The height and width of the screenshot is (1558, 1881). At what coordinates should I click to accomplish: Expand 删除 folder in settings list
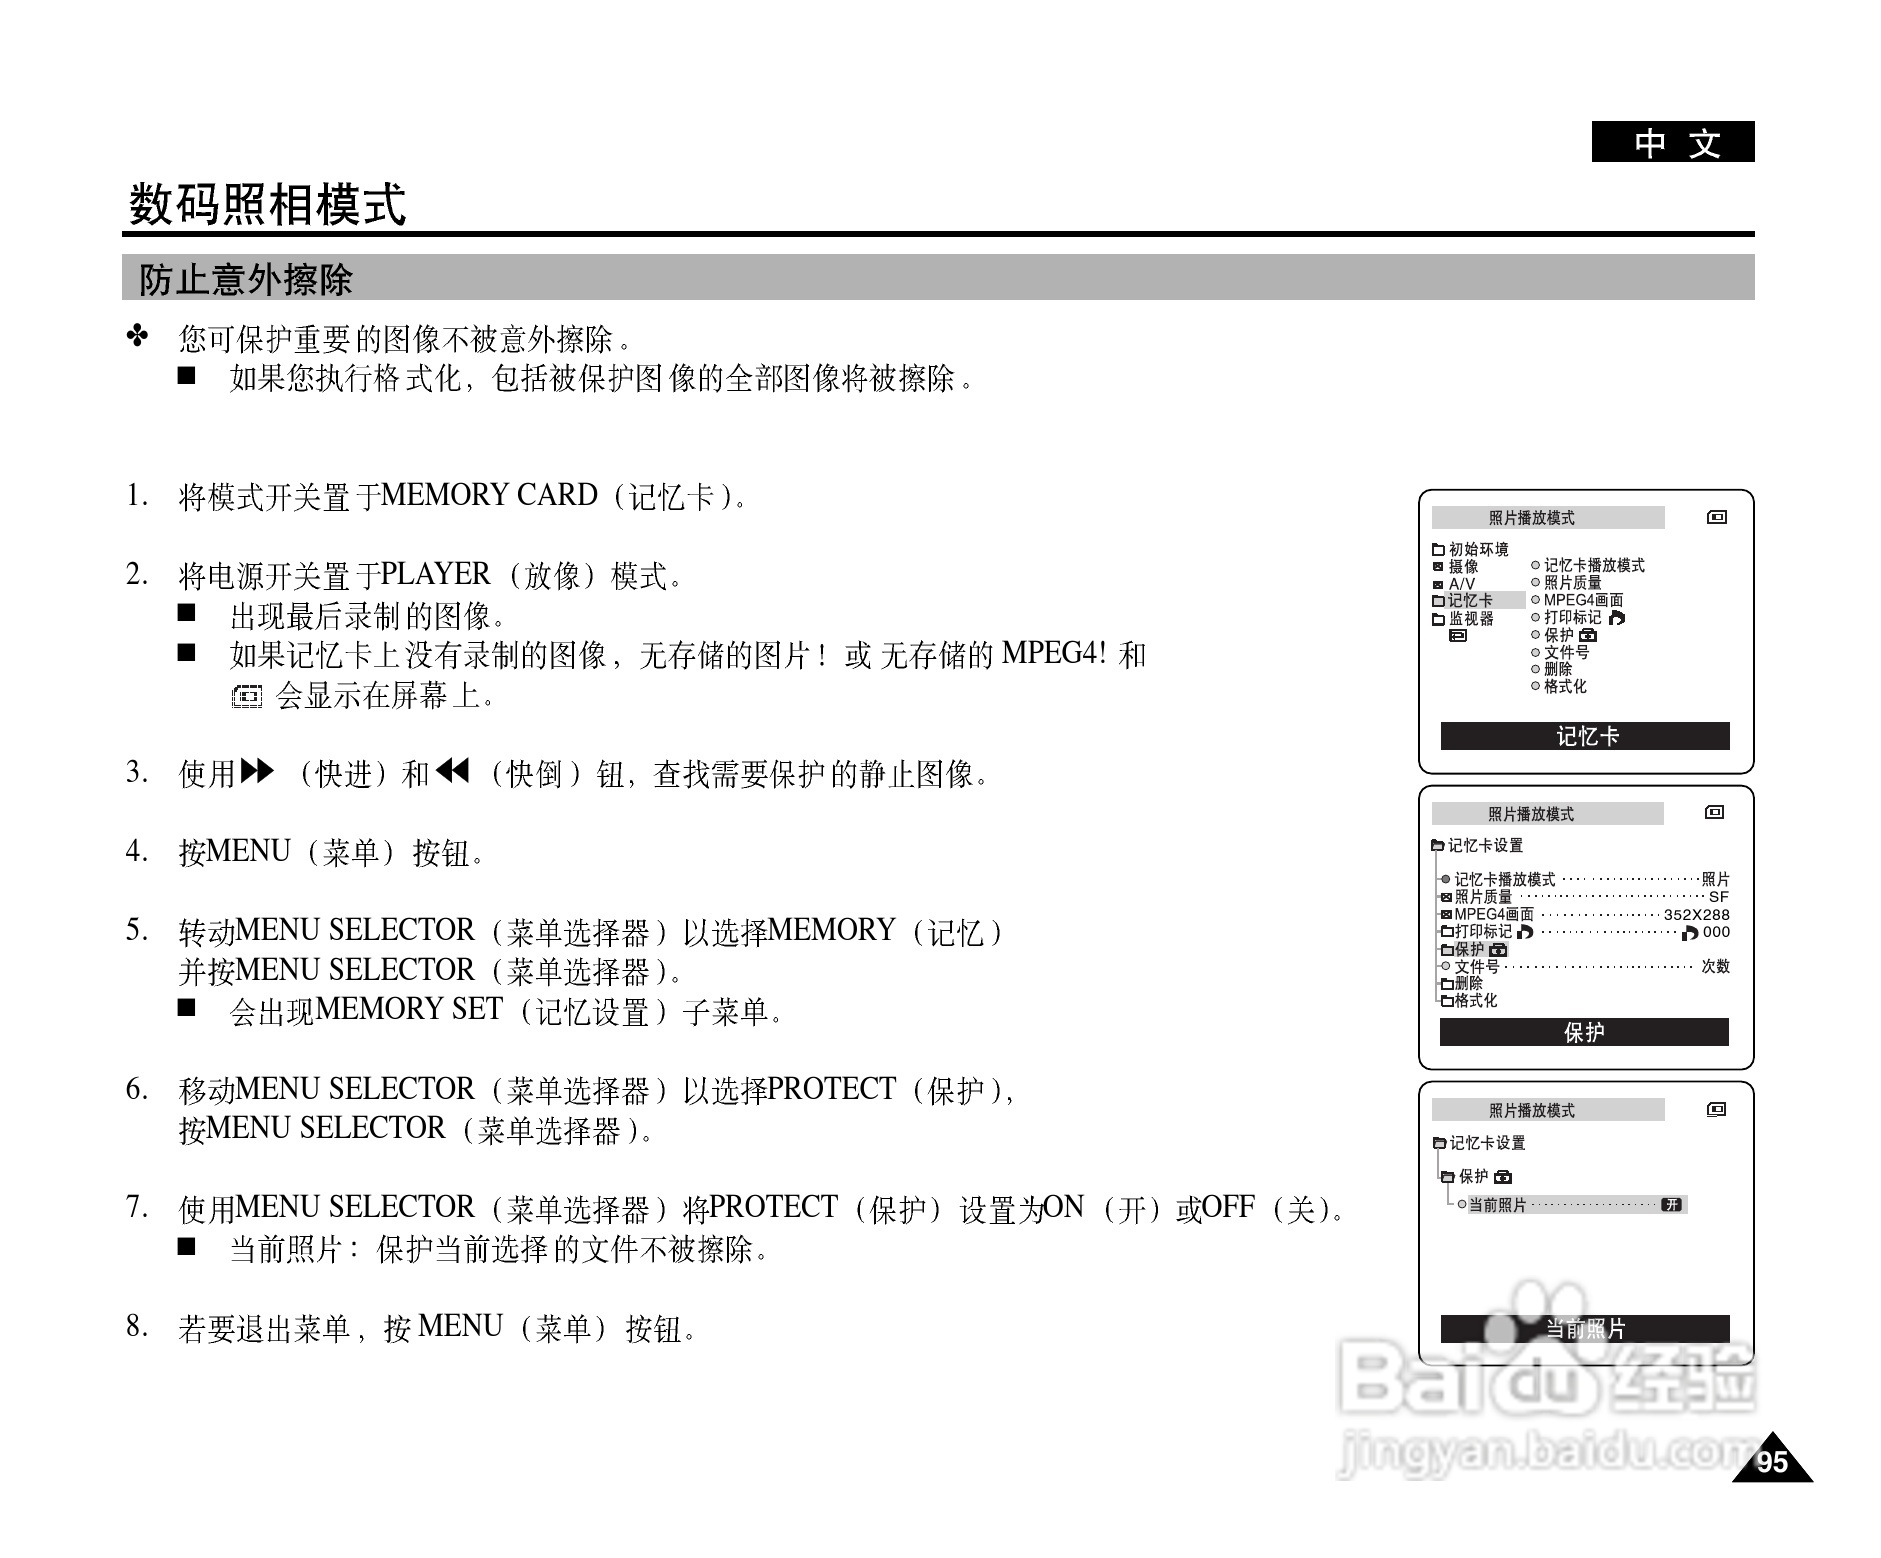click(1446, 984)
